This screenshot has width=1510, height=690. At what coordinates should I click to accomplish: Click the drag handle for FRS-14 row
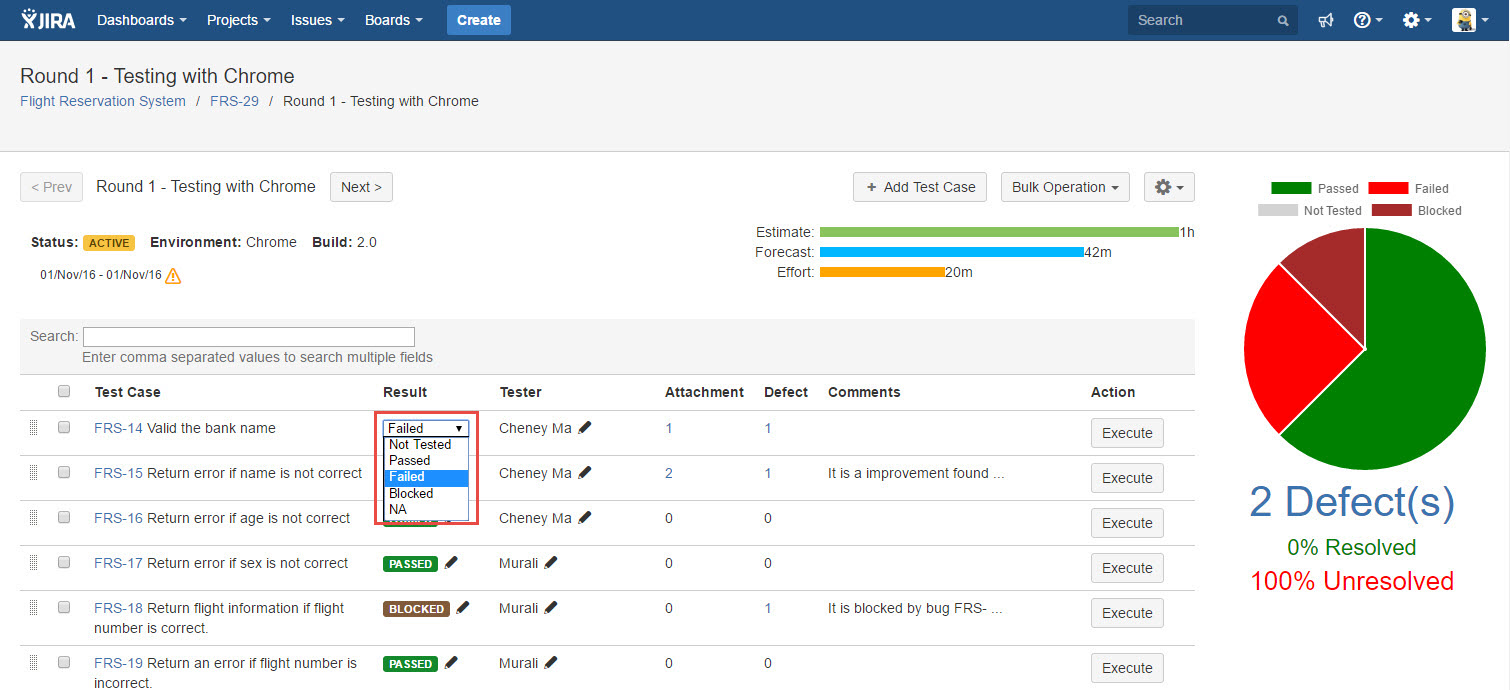(x=33, y=427)
